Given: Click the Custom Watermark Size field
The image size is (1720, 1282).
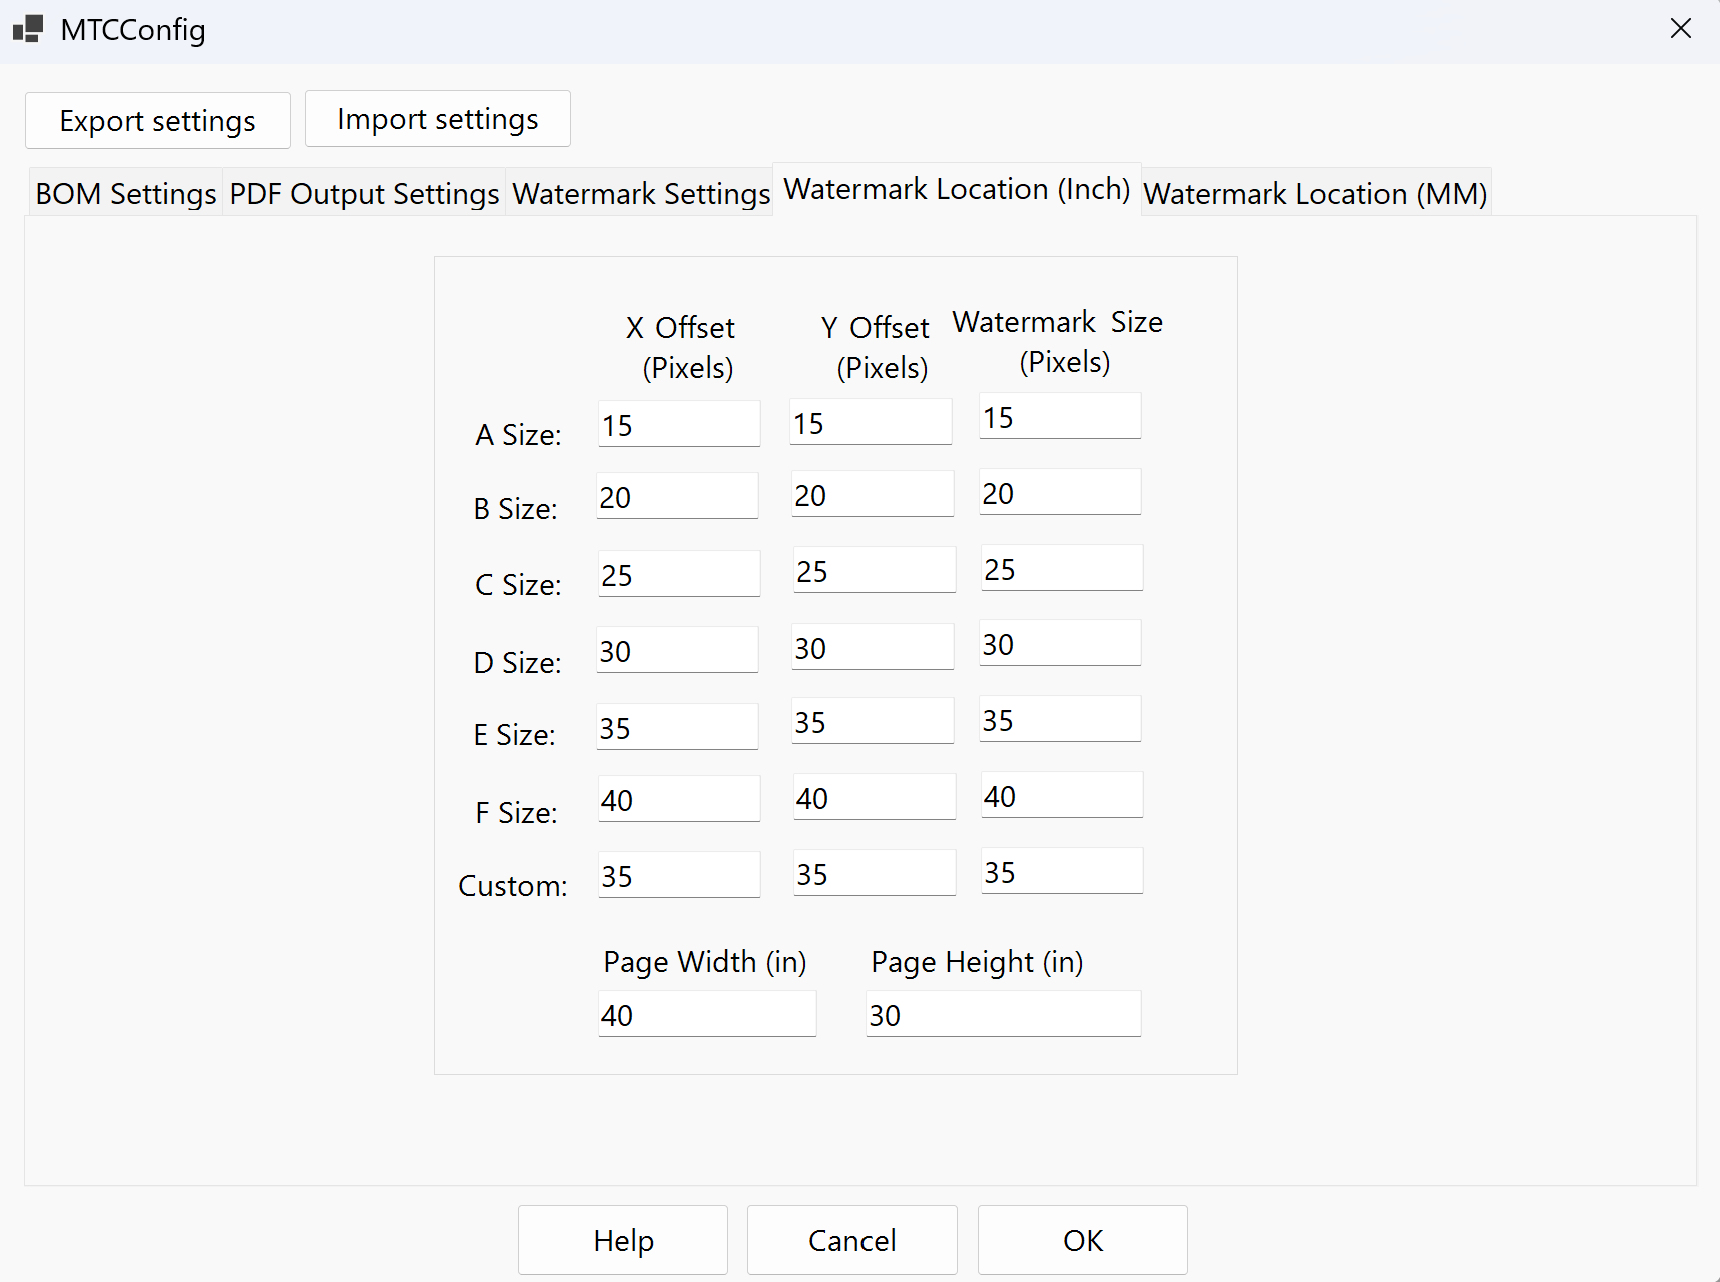Looking at the screenshot, I should 1062,871.
